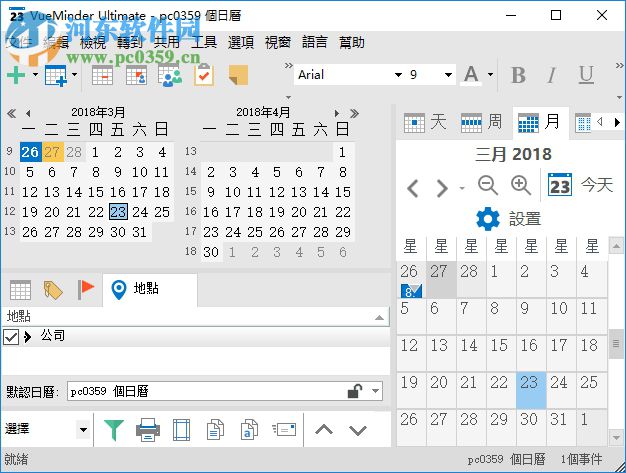Screen dimensions: 626x473
Task: Jump forward with double right arrow in navigator
Action: coord(354,113)
